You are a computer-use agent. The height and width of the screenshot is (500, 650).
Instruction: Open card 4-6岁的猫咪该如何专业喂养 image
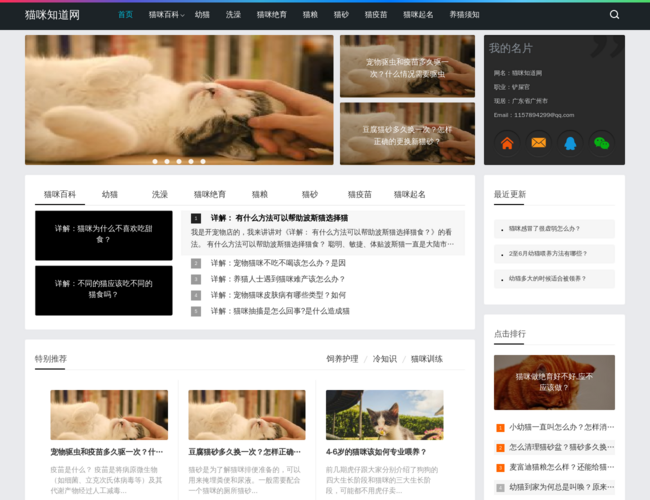point(385,415)
